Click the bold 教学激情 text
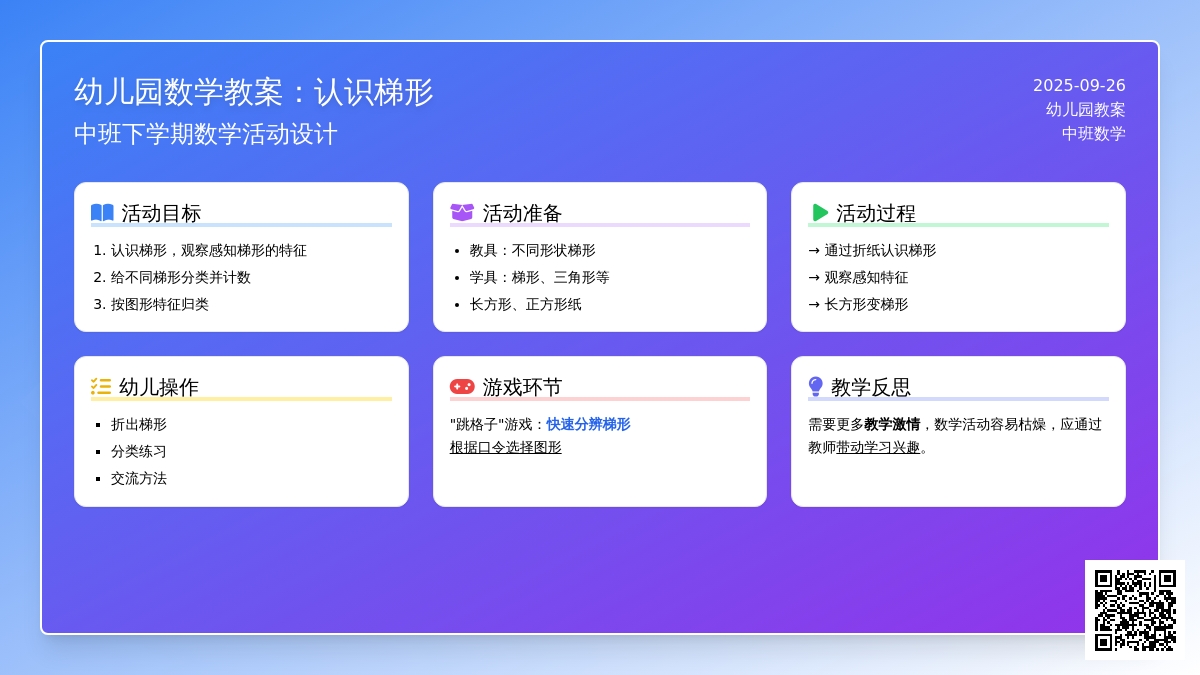The image size is (1200, 675). (x=892, y=424)
